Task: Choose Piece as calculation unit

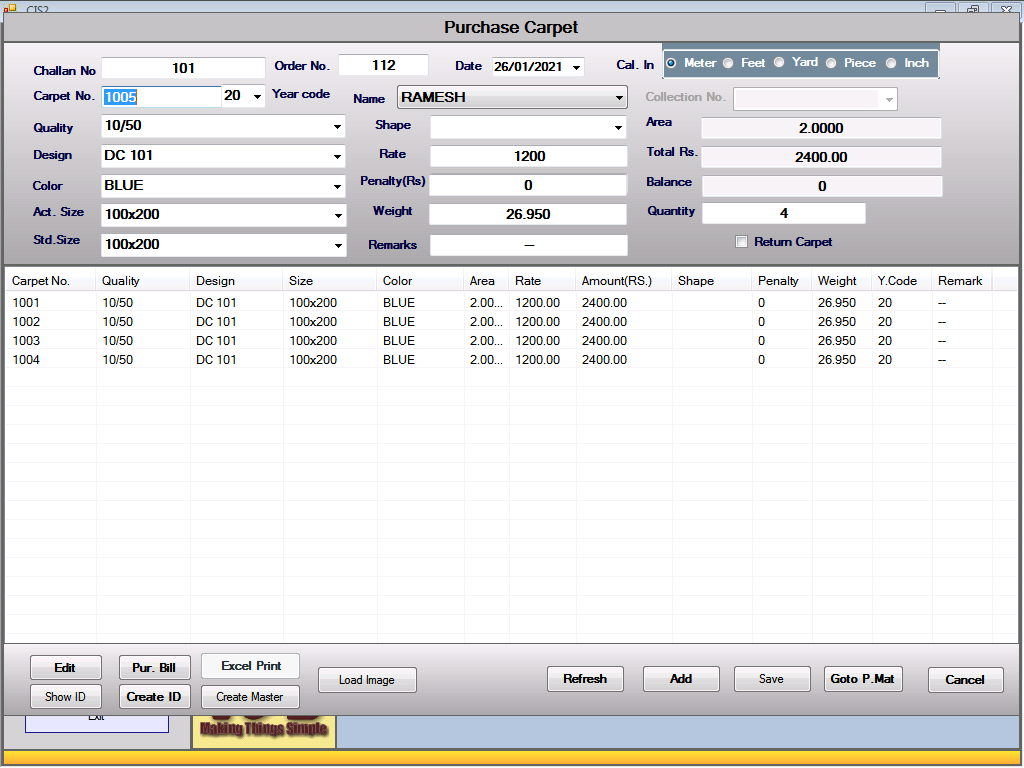Action: click(831, 63)
